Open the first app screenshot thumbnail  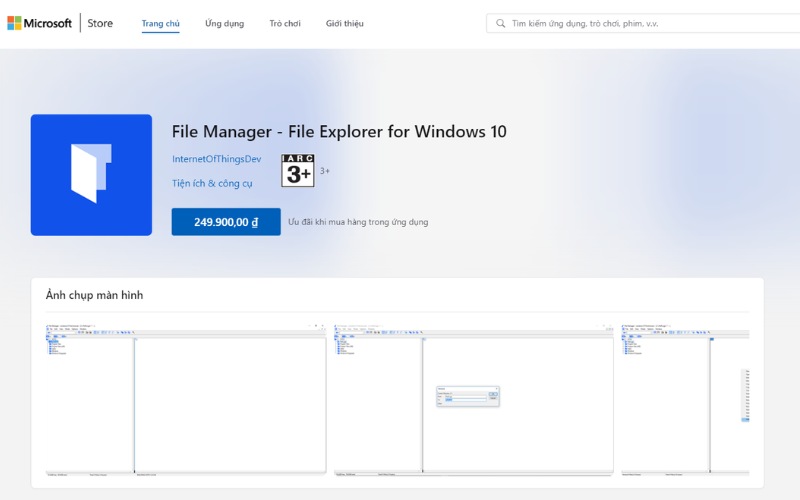point(186,398)
